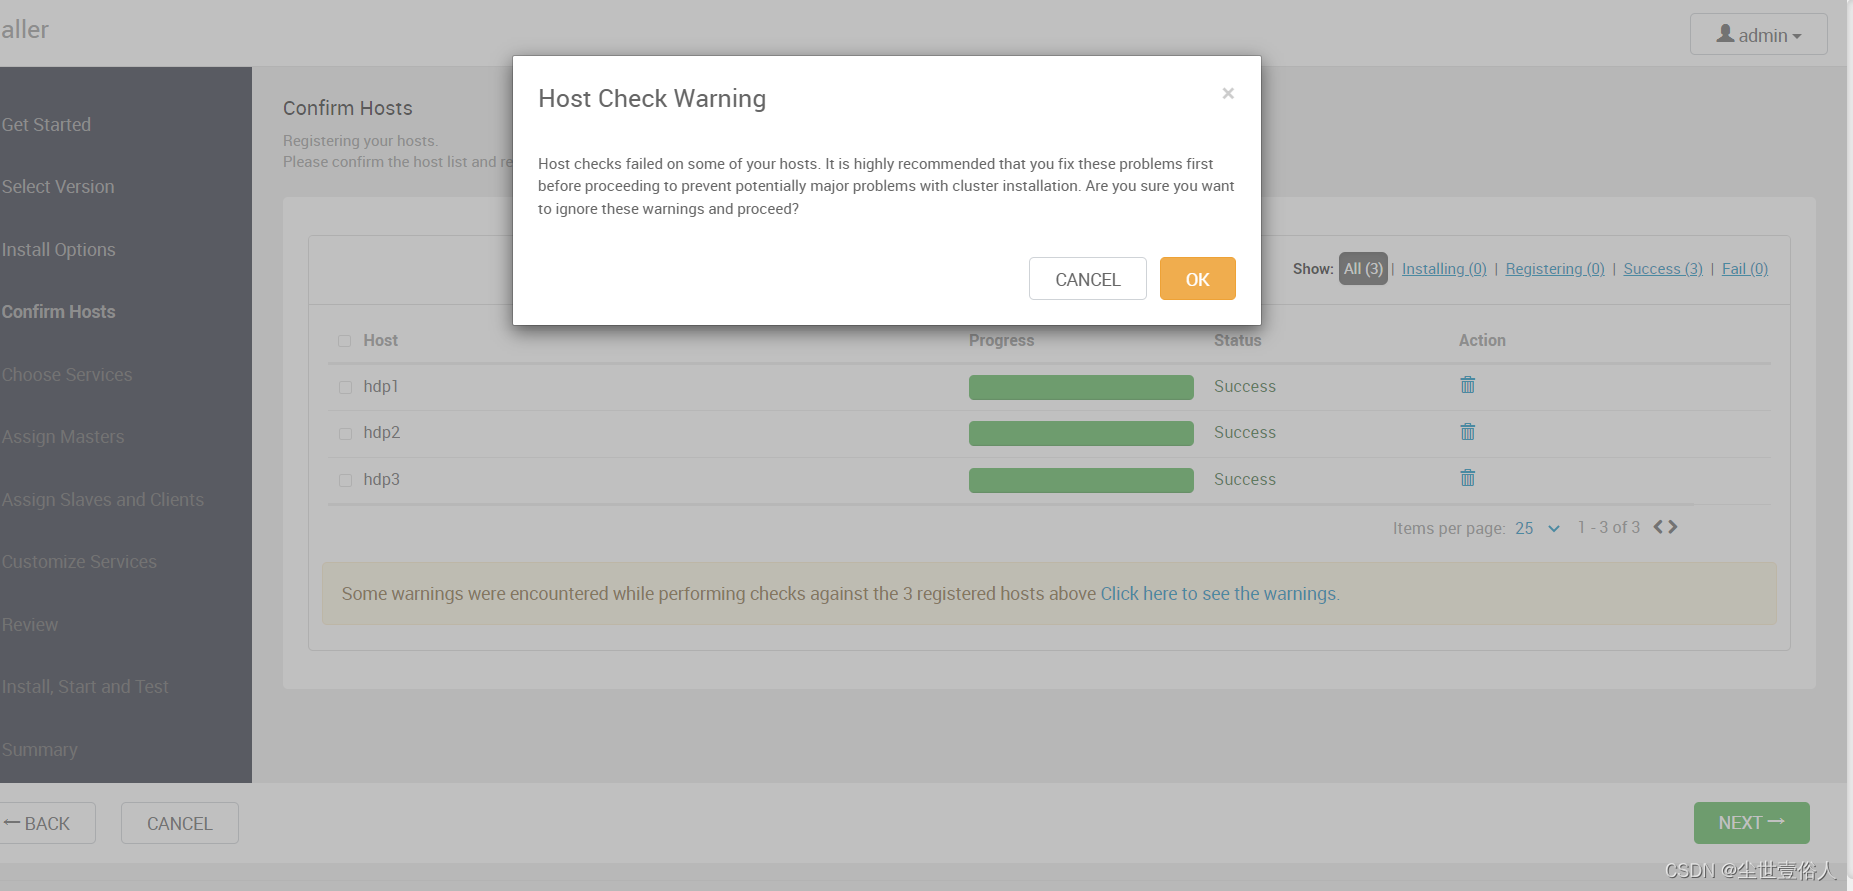1853x891 pixels.
Task: Cancel the Host Check Warning dialog
Action: pos(1087,279)
